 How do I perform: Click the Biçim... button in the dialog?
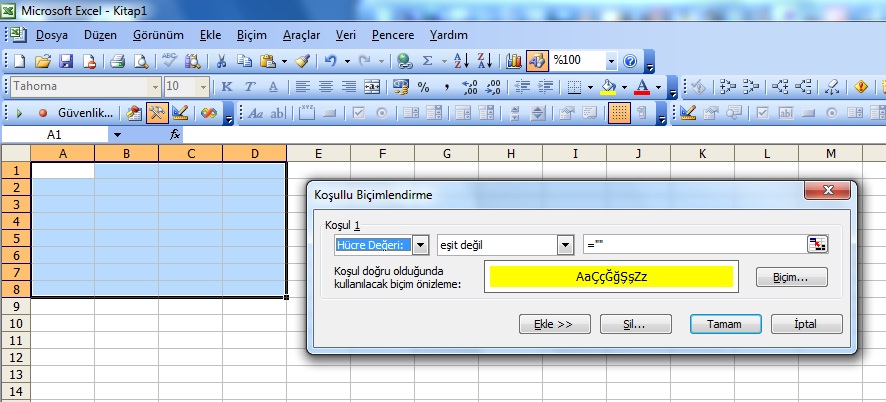click(791, 277)
